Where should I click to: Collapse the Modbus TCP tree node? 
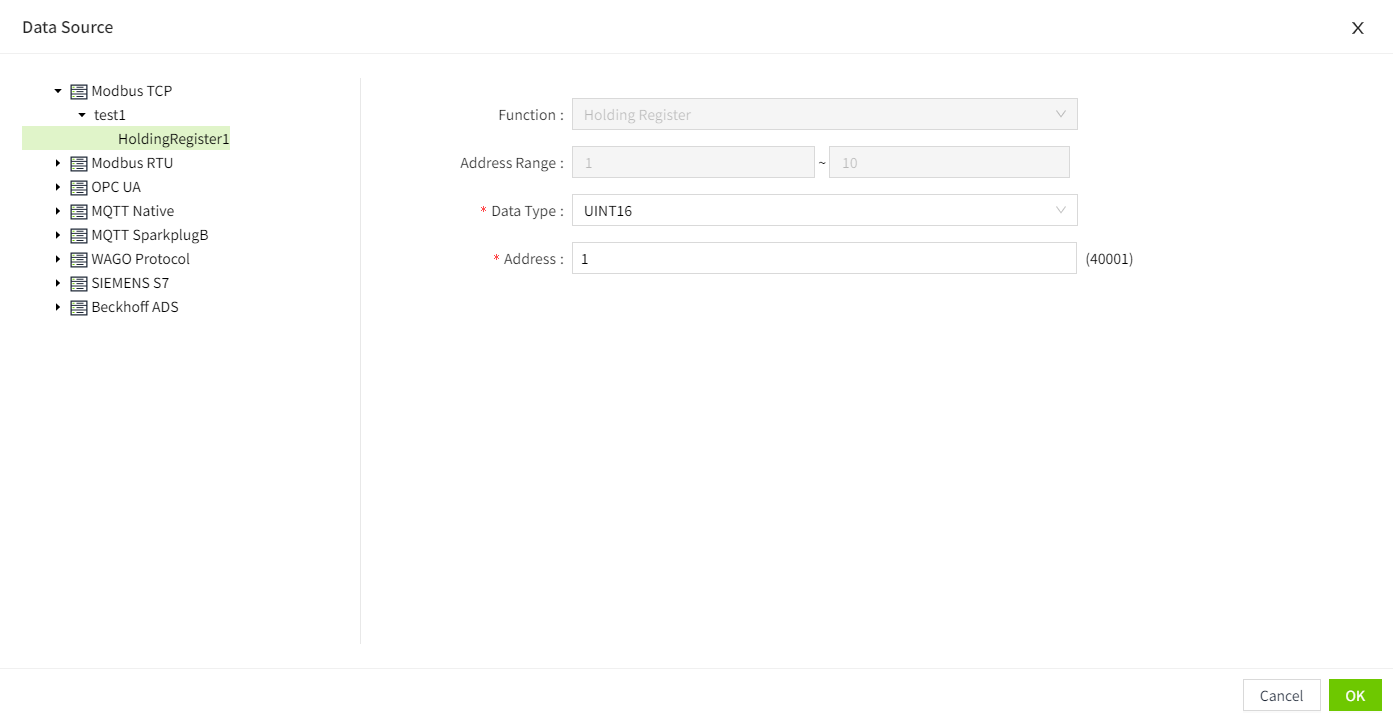click(x=58, y=91)
